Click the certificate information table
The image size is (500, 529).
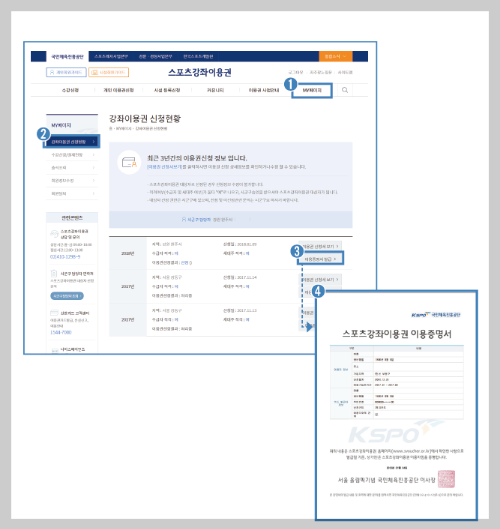pos(397,382)
